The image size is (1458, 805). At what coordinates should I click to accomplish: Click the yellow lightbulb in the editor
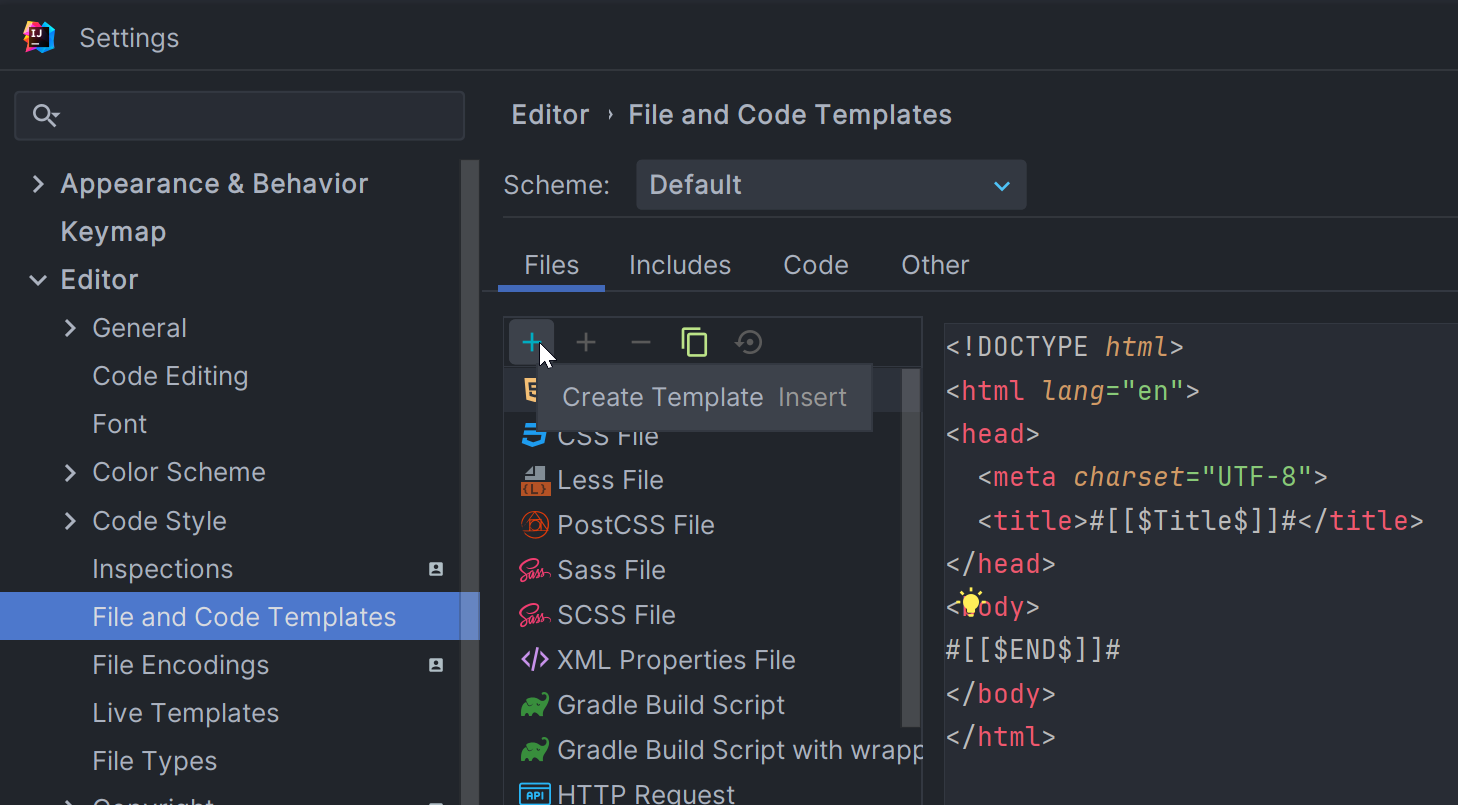pos(970,603)
